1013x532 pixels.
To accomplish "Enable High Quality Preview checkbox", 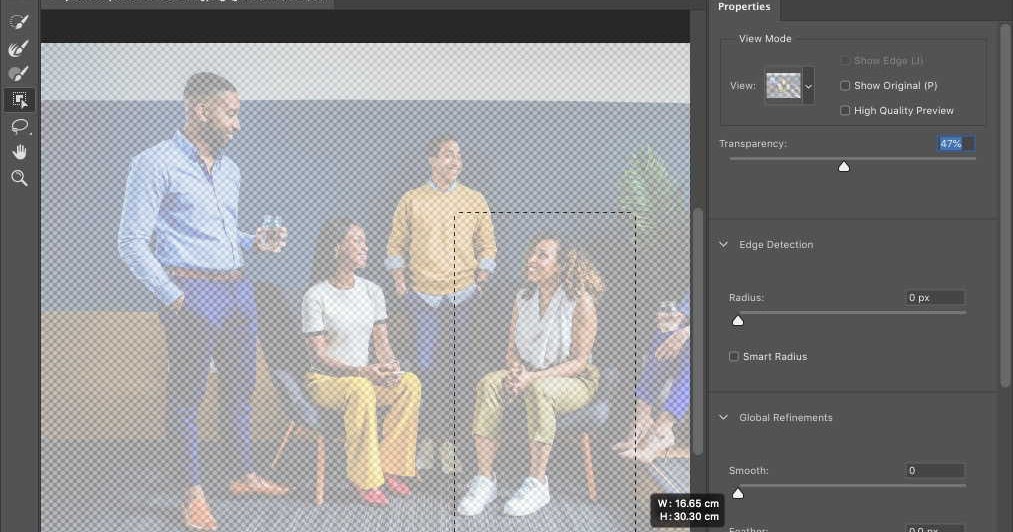I will click(844, 111).
